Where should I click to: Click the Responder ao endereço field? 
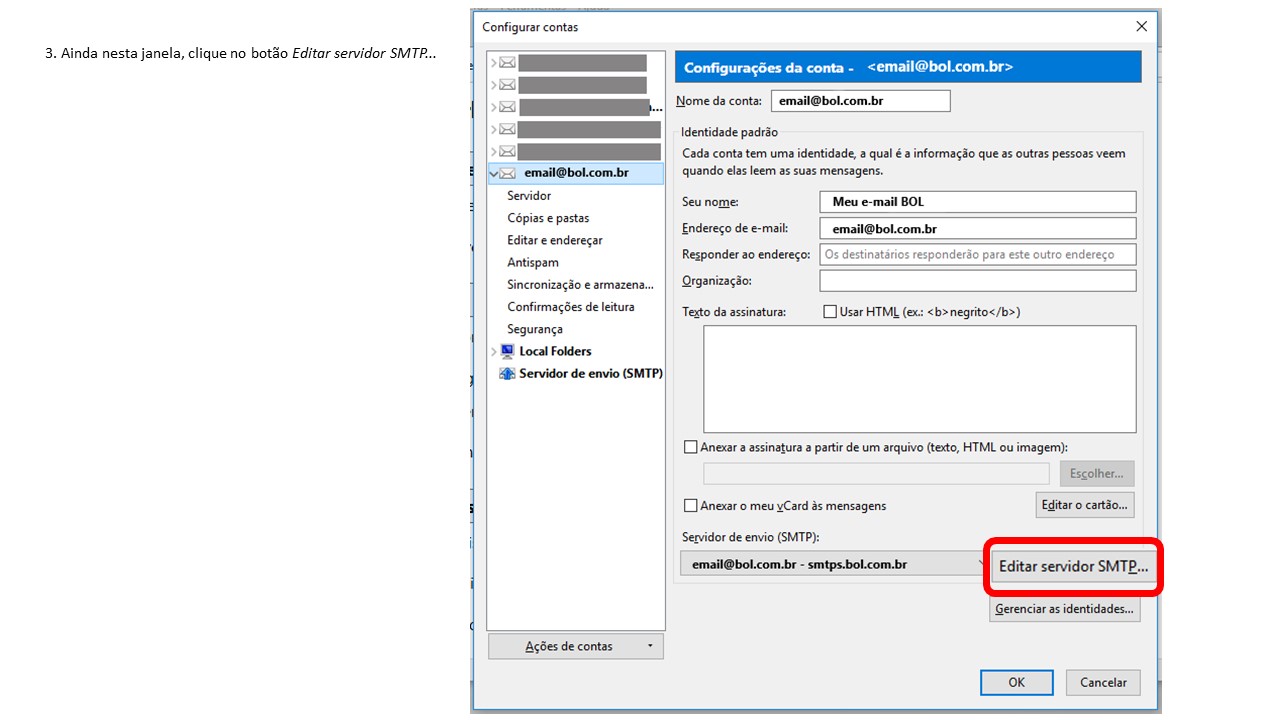point(978,255)
